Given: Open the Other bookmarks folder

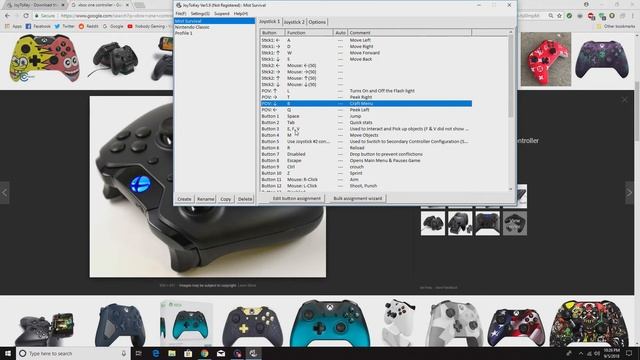Looking at the screenshot, I should point(616,26).
